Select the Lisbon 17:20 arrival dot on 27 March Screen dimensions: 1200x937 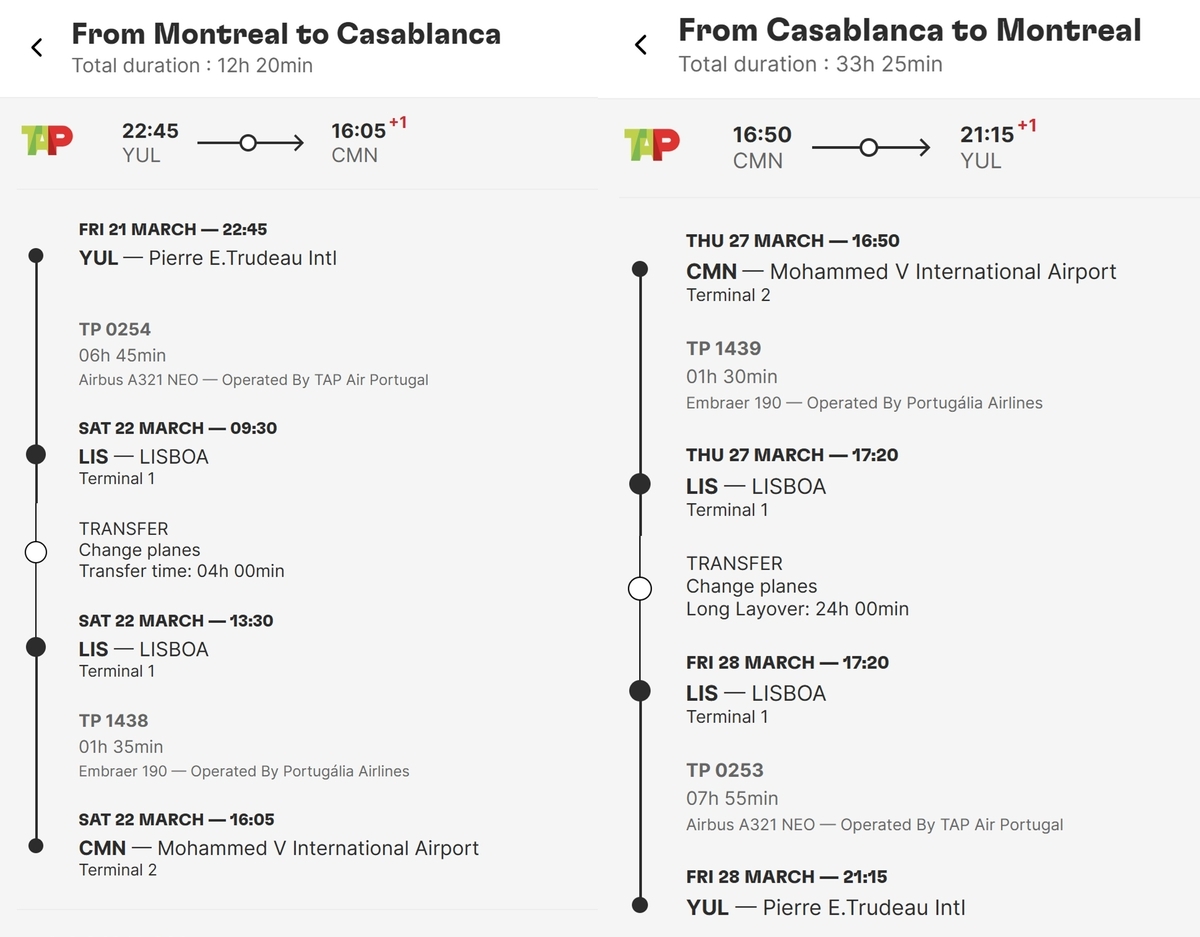[x=640, y=485]
